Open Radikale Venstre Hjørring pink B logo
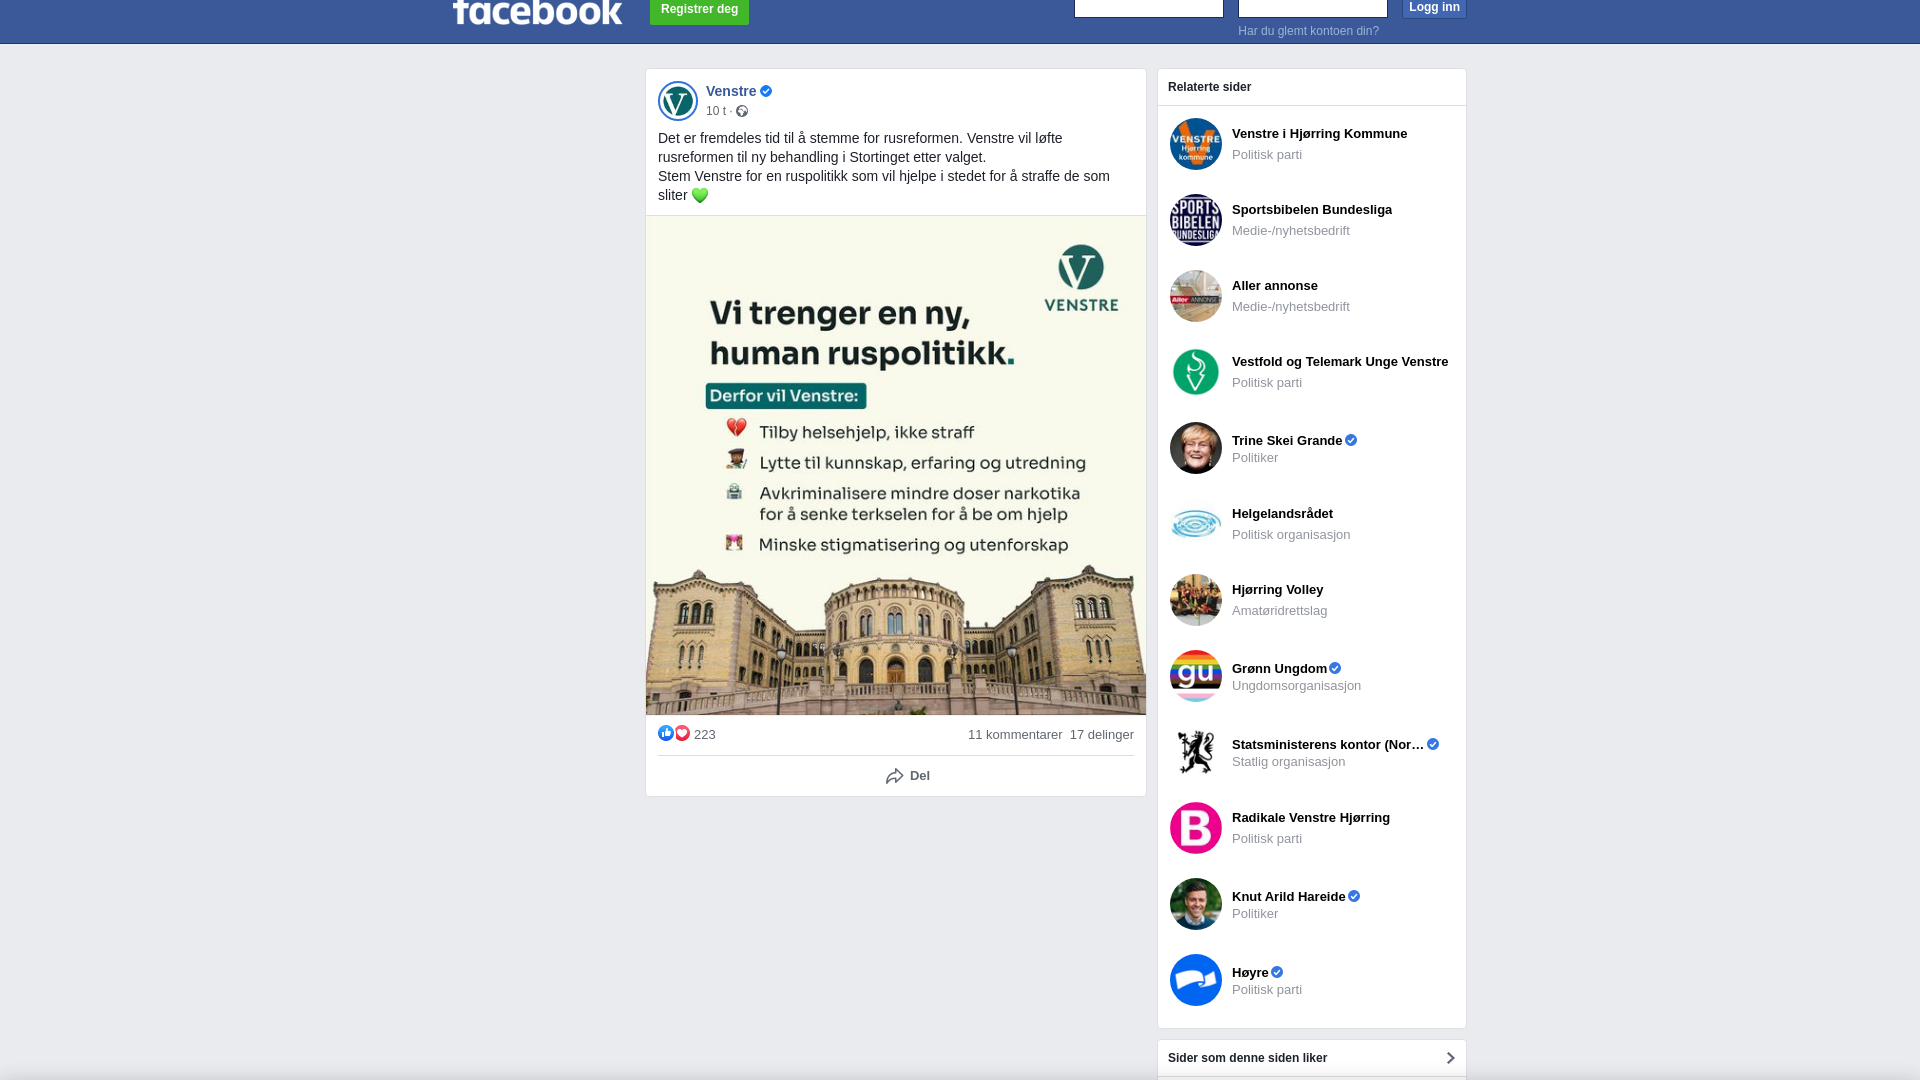The width and height of the screenshot is (1920, 1080). click(1196, 828)
